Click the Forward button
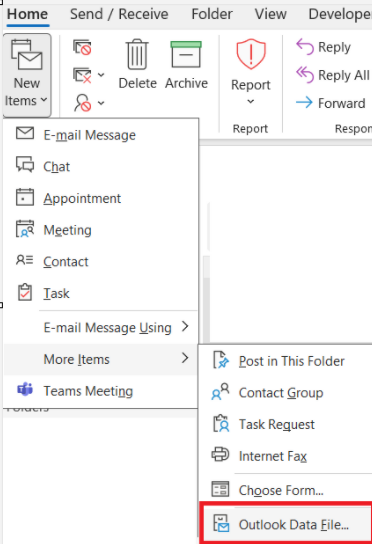Image resolution: width=372 pixels, height=544 pixels. (331, 103)
